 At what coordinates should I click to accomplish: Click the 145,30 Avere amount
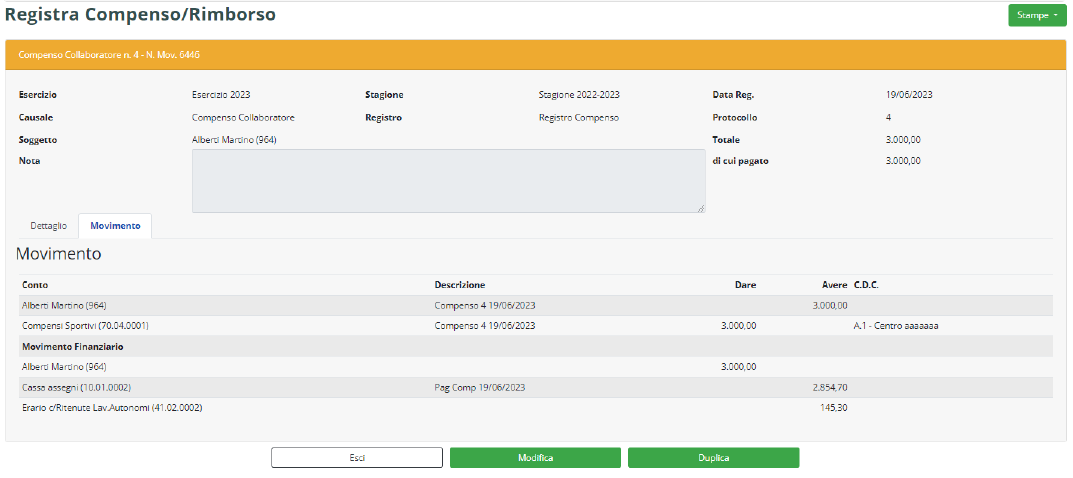[831, 407]
